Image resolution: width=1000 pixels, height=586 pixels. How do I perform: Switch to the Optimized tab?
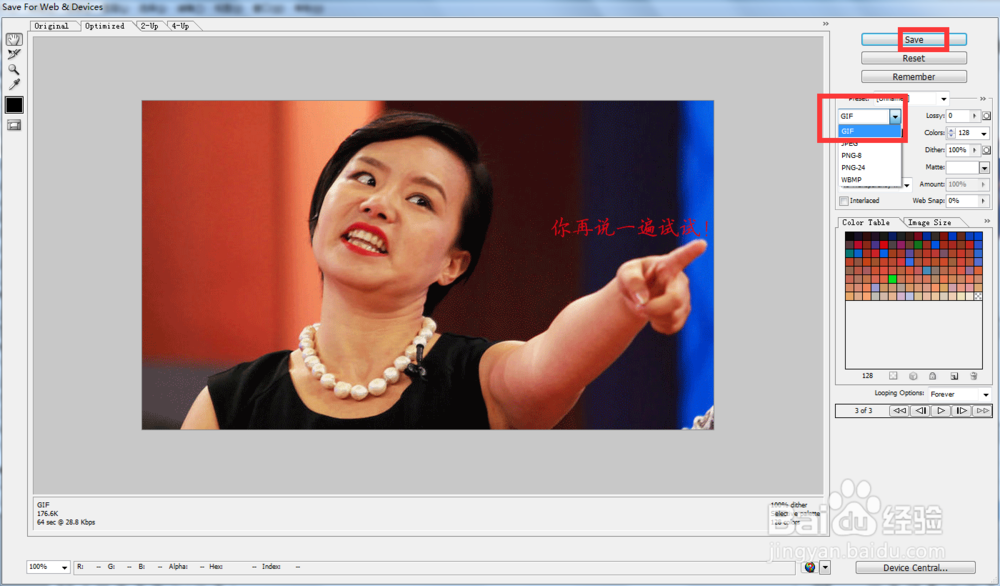(x=105, y=26)
